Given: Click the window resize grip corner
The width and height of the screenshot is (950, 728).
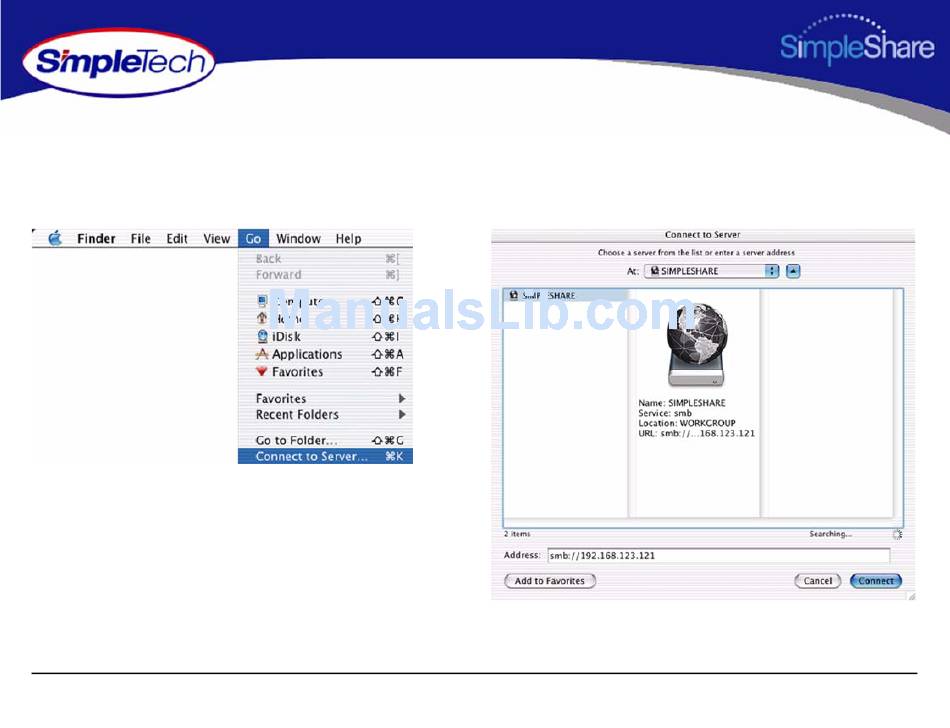Looking at the screenshot, I should coord(911,597).
